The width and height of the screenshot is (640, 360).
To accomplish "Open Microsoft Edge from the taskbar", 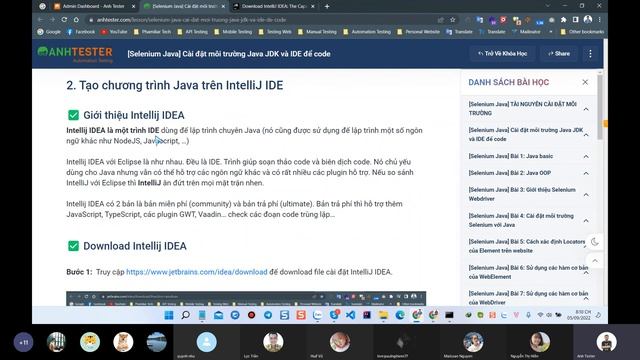I will coord(400,315).
